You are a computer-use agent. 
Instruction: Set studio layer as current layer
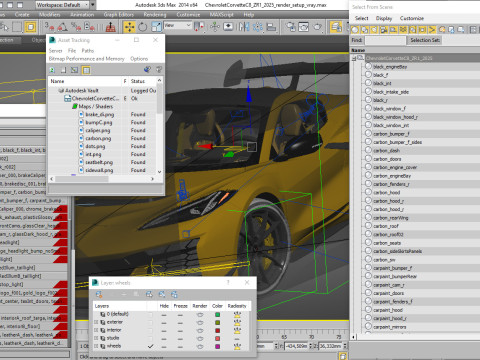click(151, 338)
